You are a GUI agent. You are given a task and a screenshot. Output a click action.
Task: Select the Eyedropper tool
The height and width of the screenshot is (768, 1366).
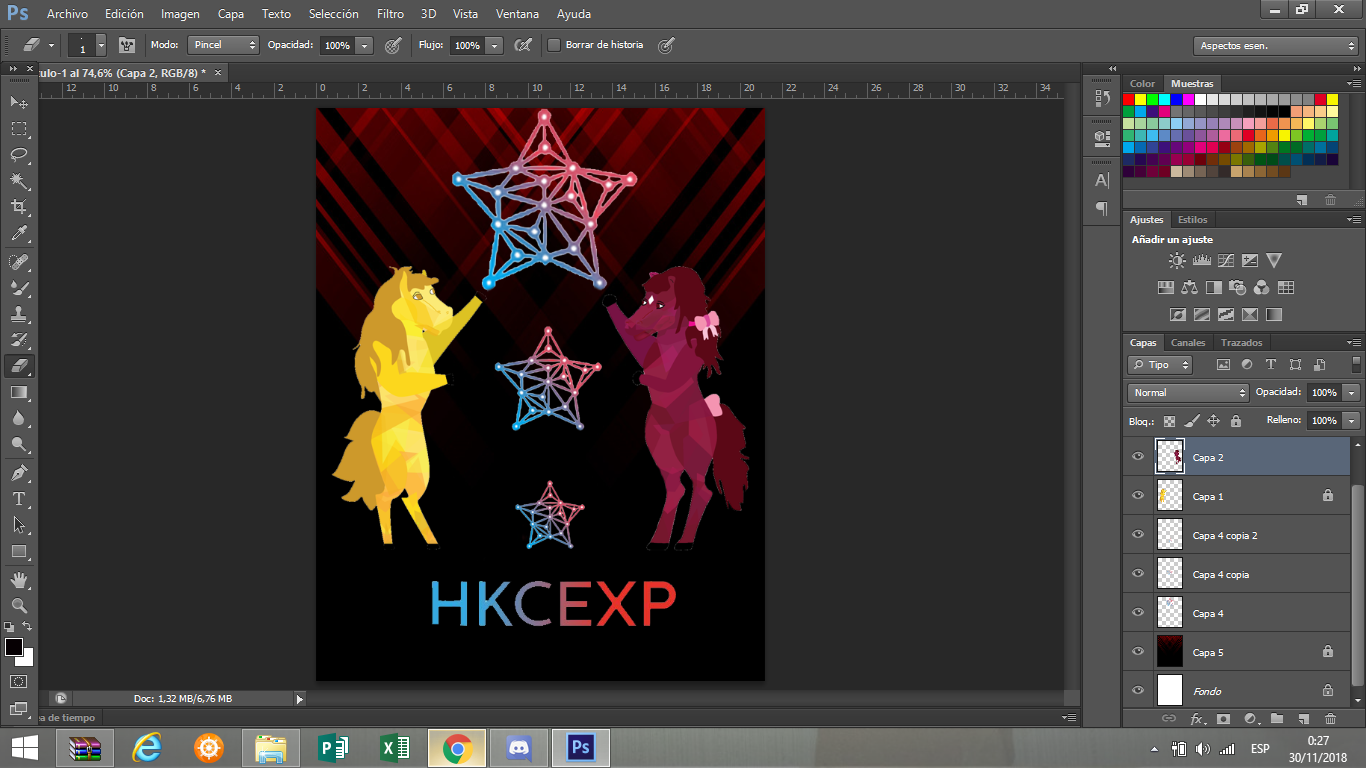18,234
